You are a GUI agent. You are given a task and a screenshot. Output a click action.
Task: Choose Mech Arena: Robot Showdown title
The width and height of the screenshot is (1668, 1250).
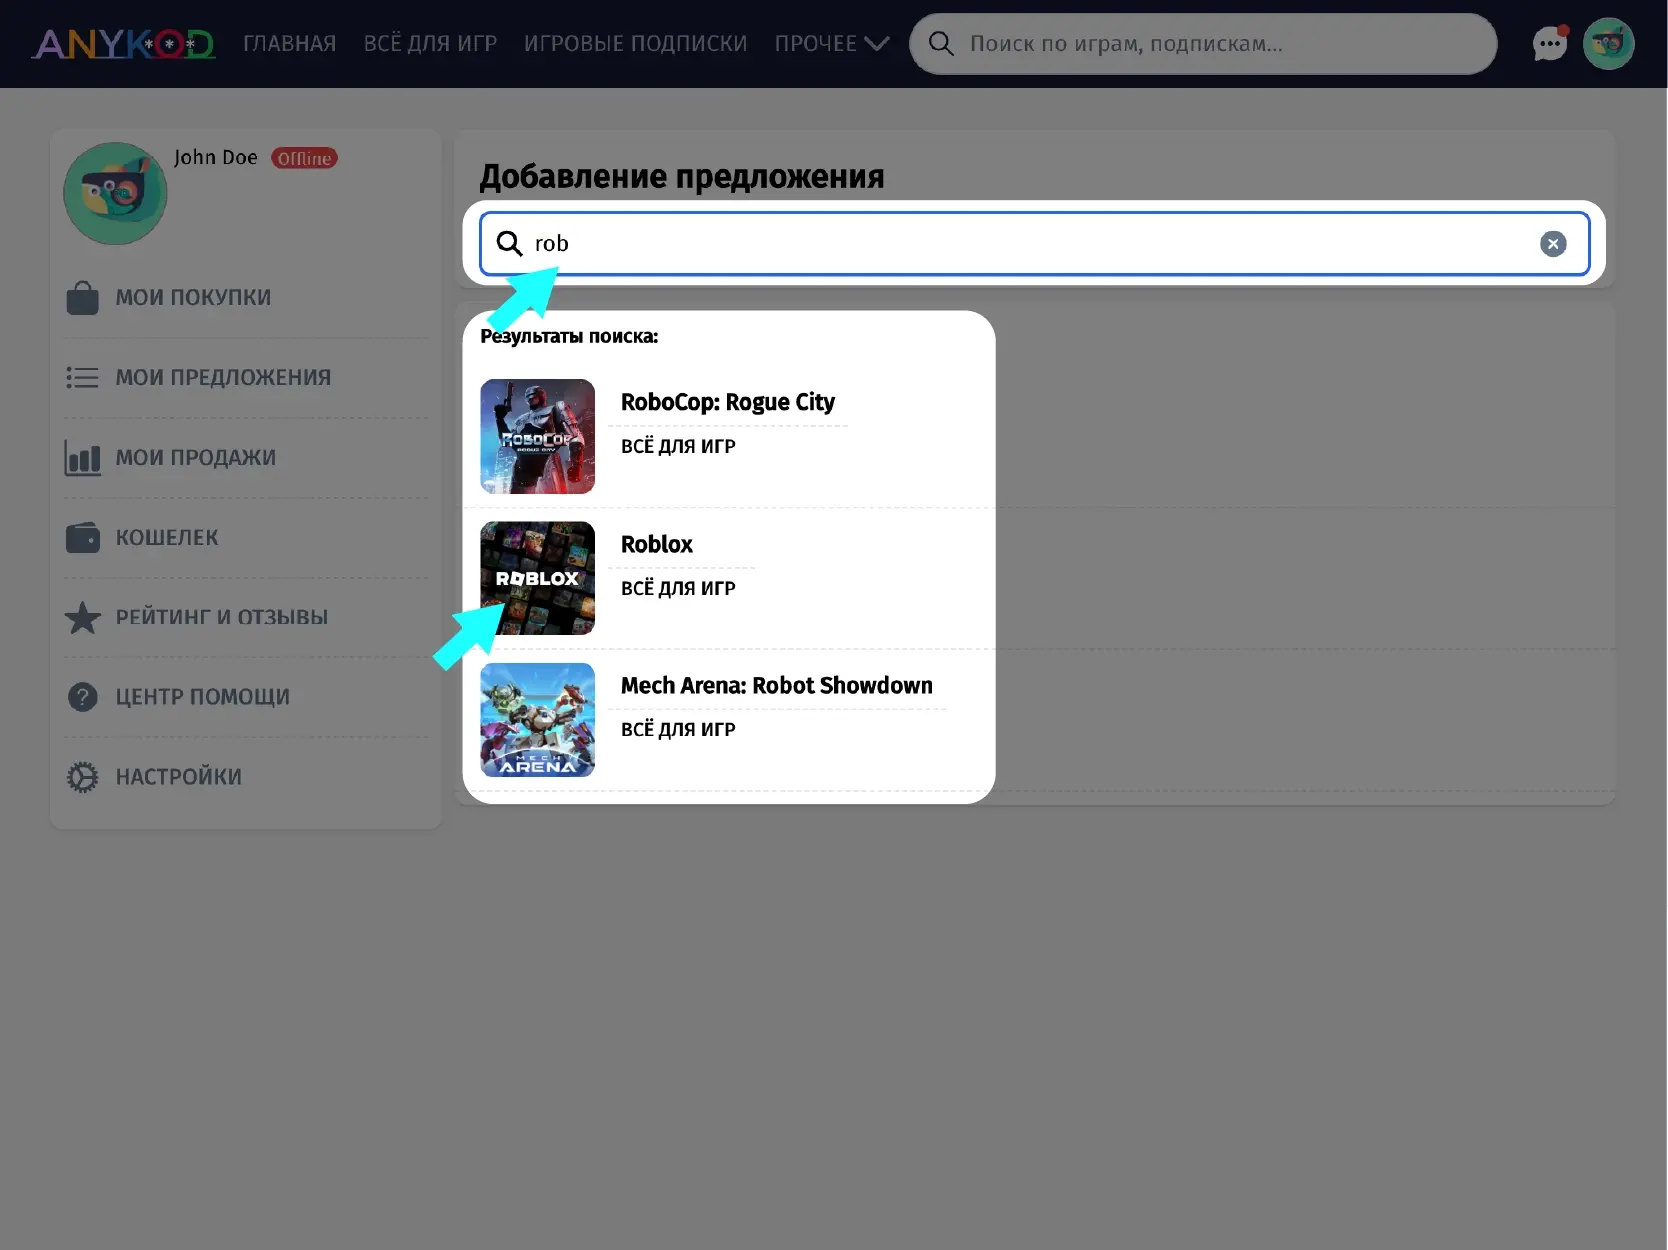point(777,686)
